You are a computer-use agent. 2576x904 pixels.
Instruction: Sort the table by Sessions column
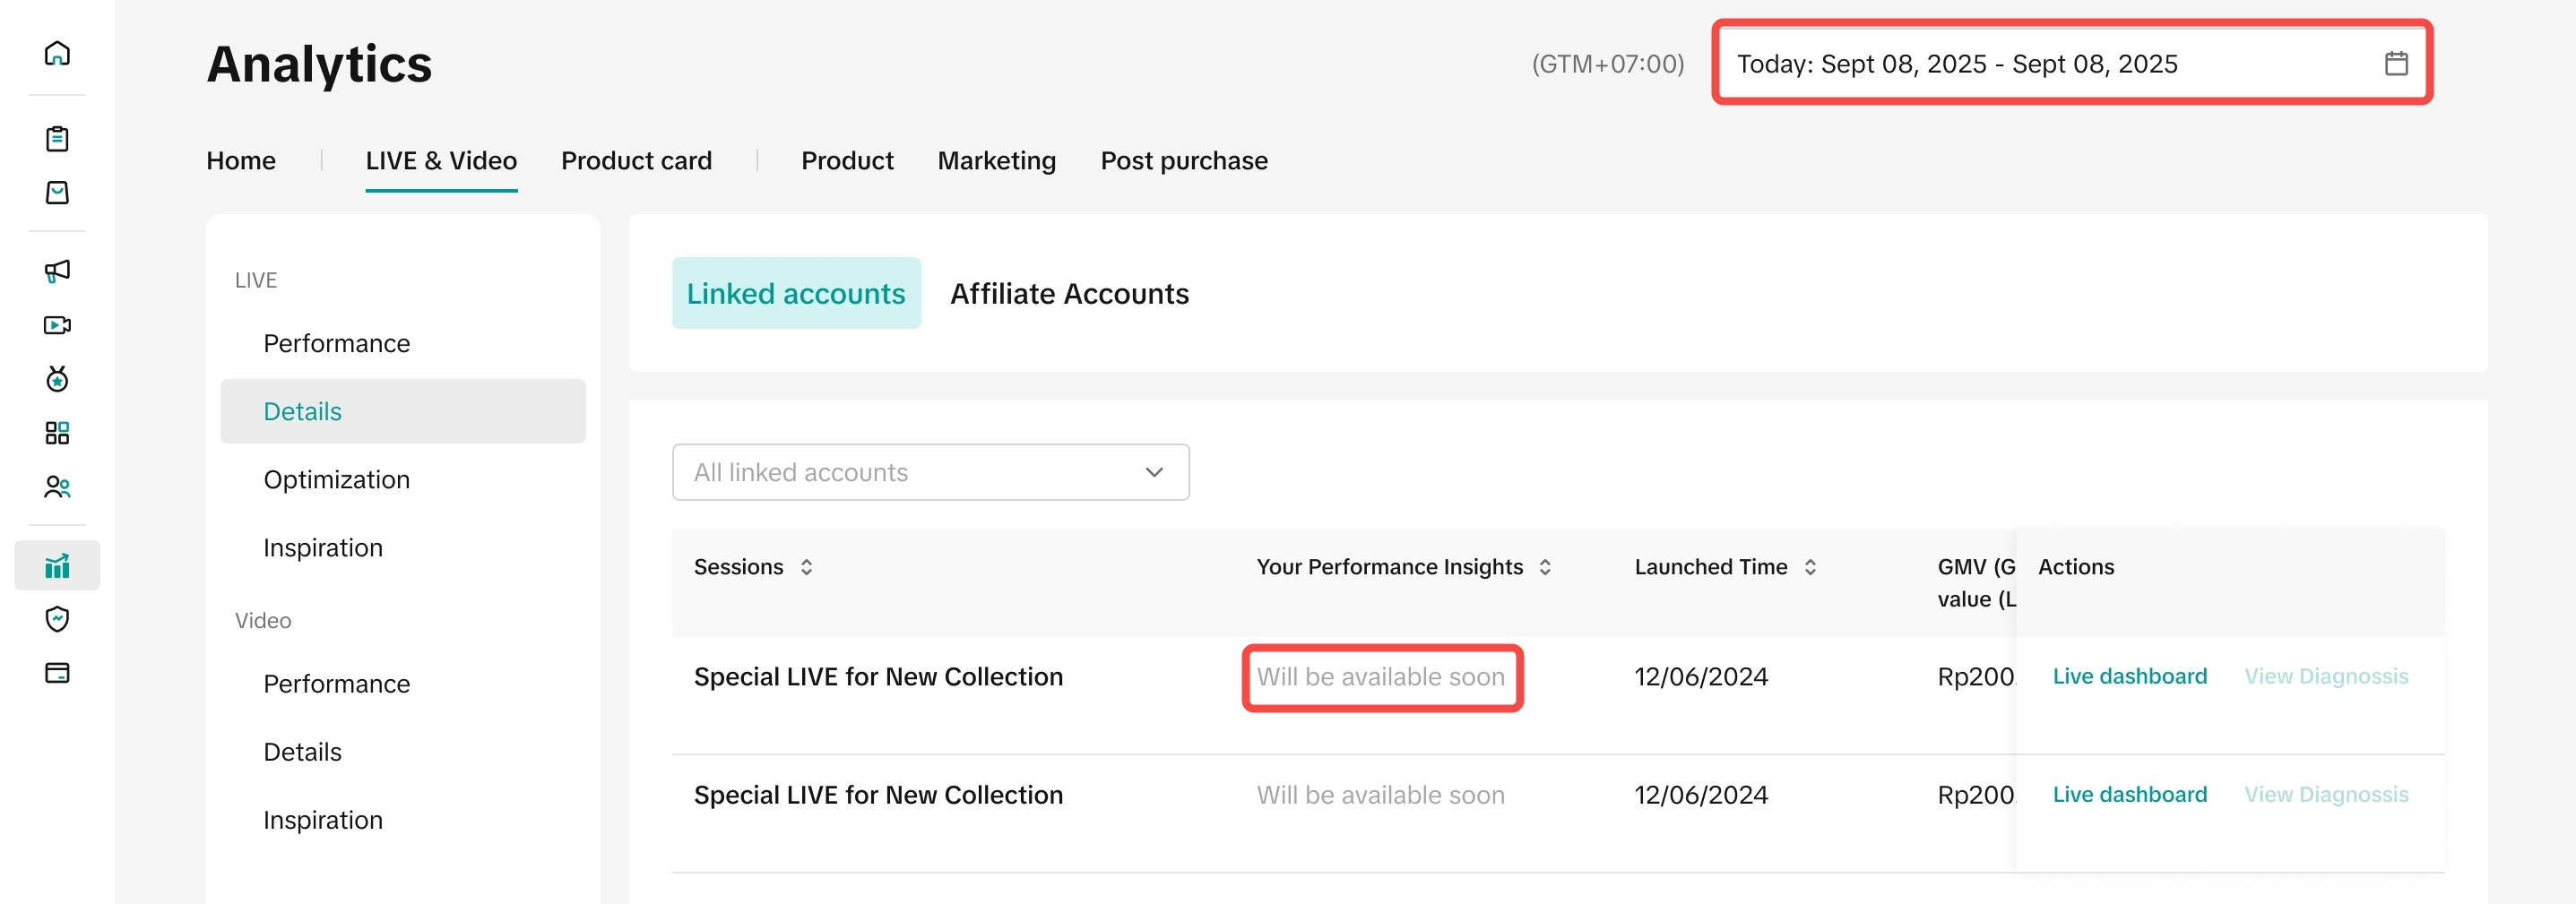click(x=806, y=567)
